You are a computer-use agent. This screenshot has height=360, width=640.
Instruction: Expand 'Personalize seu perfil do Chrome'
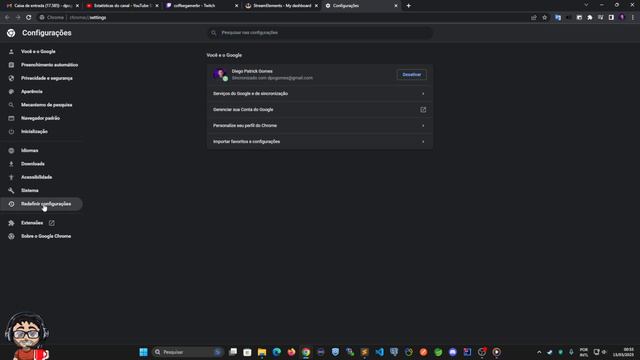(x=320, y=125)
